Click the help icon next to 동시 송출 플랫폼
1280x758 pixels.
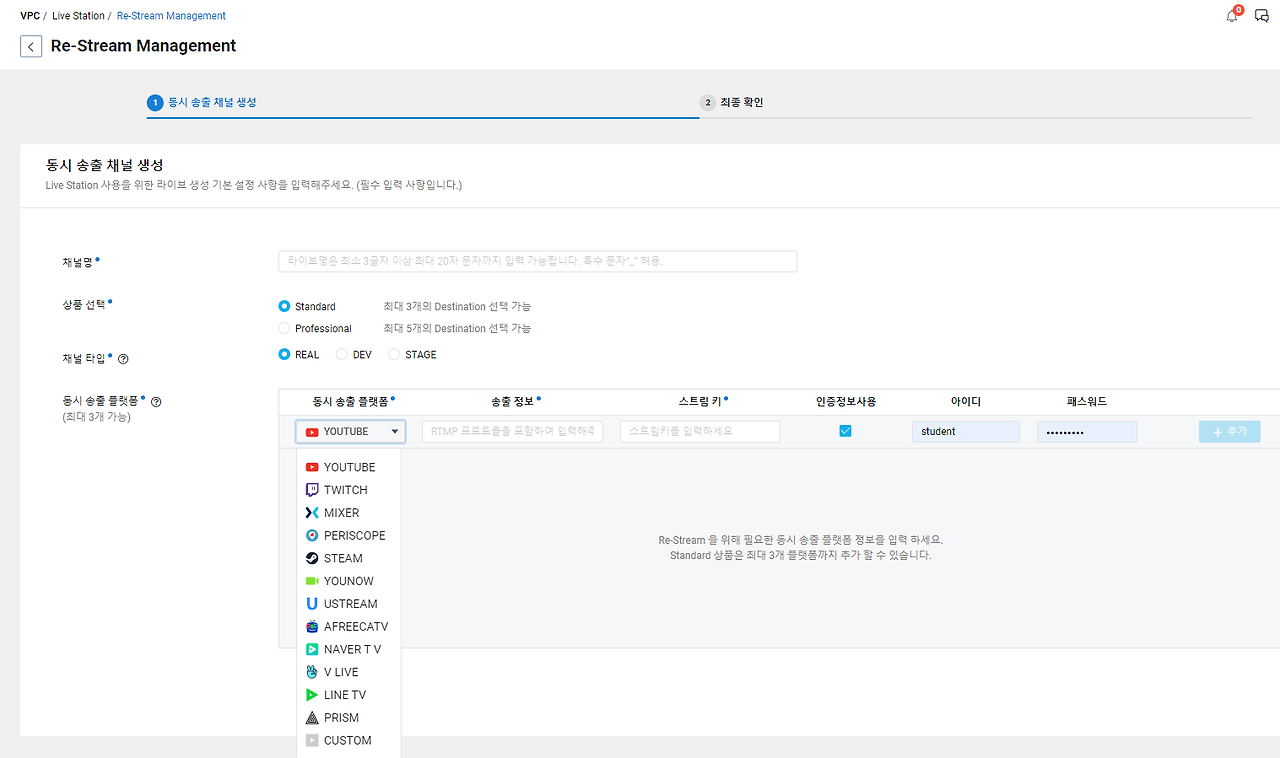pos(156,402)
